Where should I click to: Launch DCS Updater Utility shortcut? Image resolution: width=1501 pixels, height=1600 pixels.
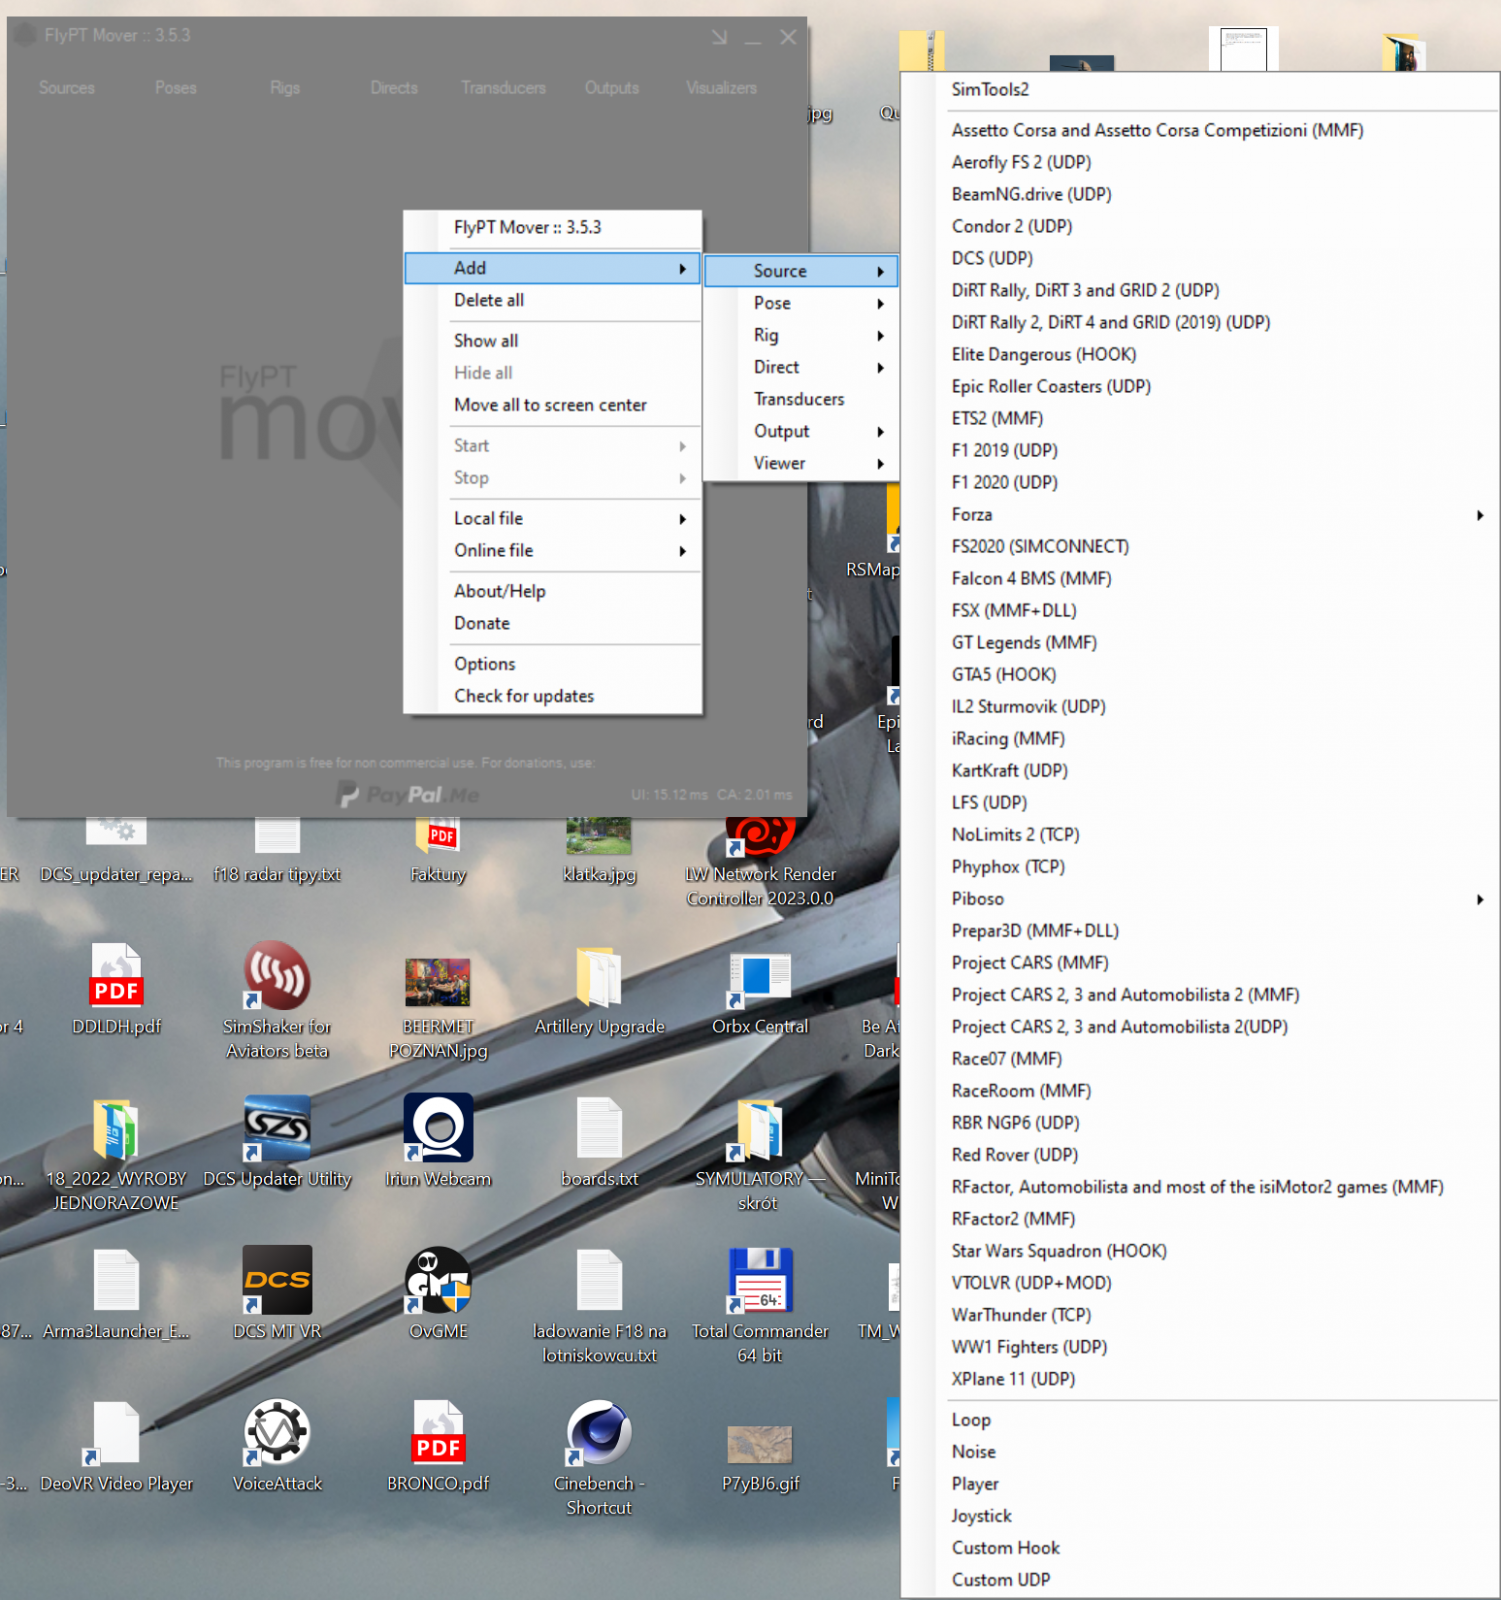click(x=277, y=1128)
